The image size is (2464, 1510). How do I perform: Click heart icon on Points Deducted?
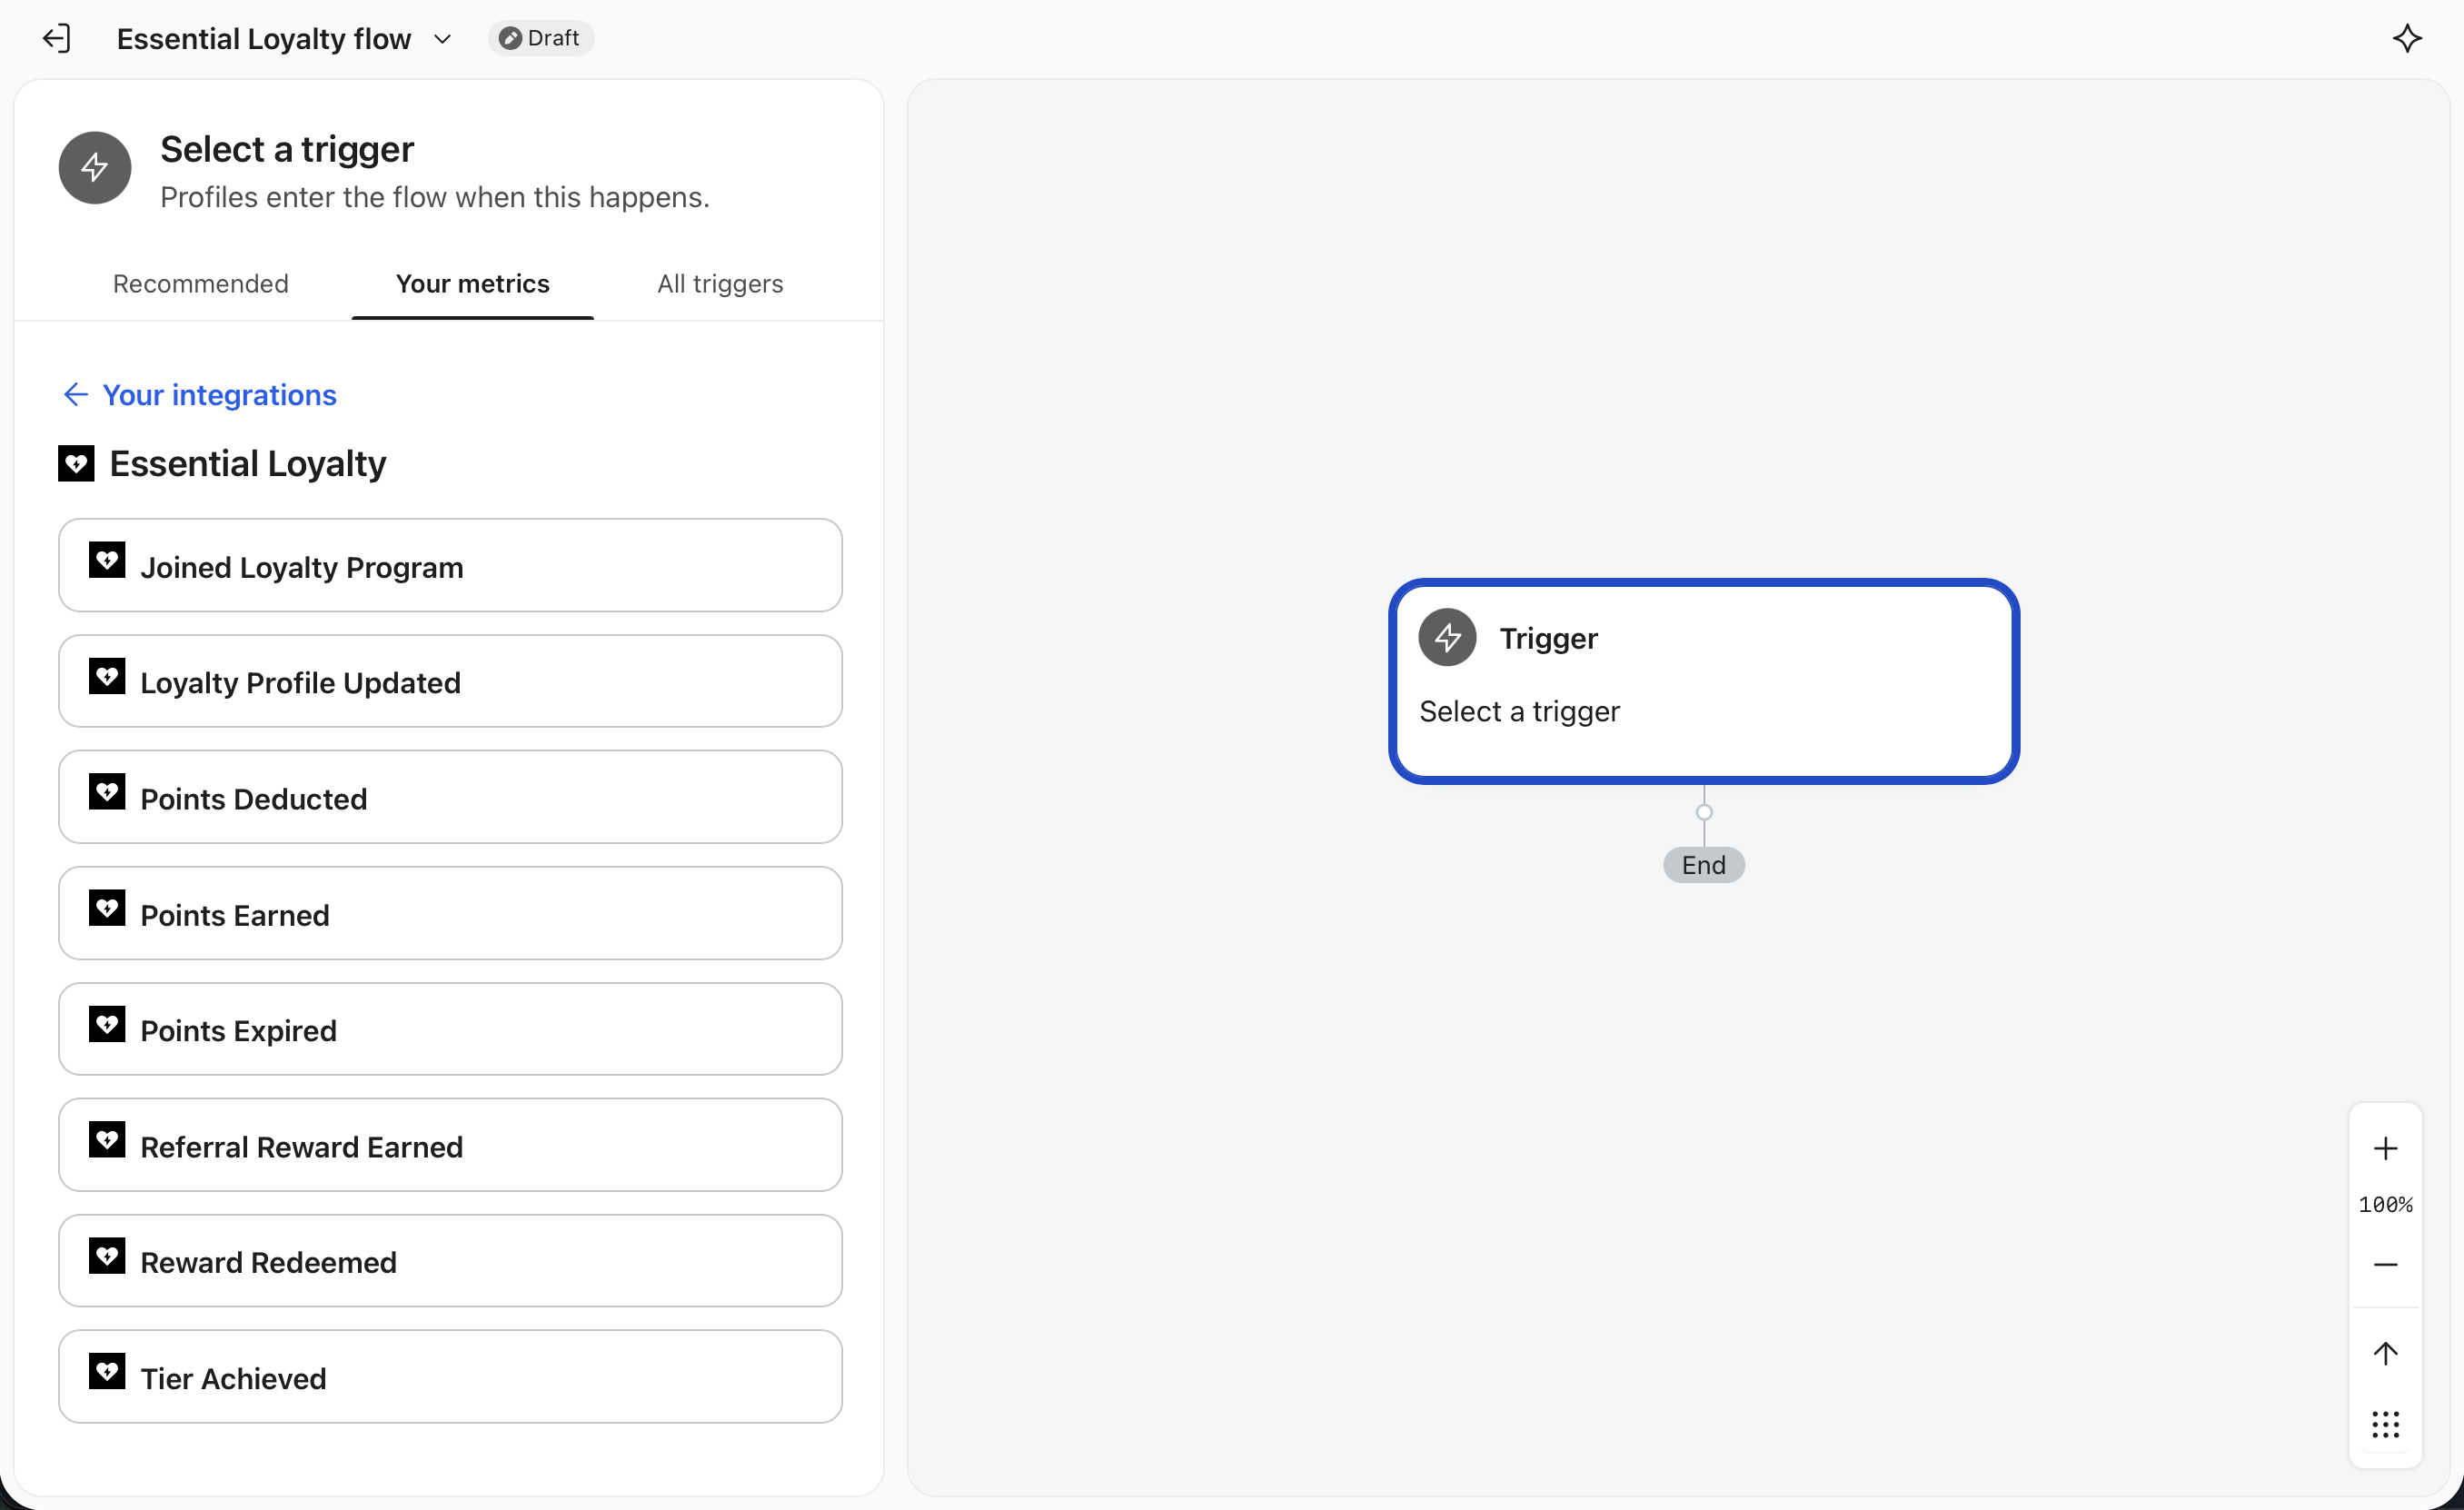click(x=107, y=792)
